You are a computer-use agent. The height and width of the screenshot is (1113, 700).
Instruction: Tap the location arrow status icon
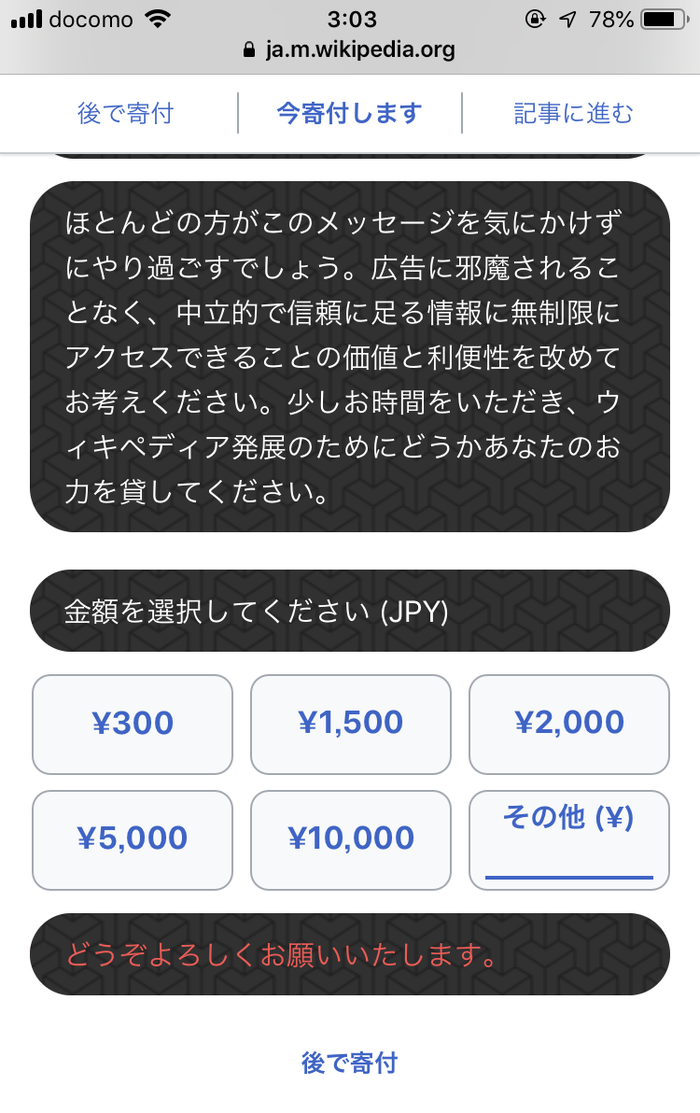point(568,19)
